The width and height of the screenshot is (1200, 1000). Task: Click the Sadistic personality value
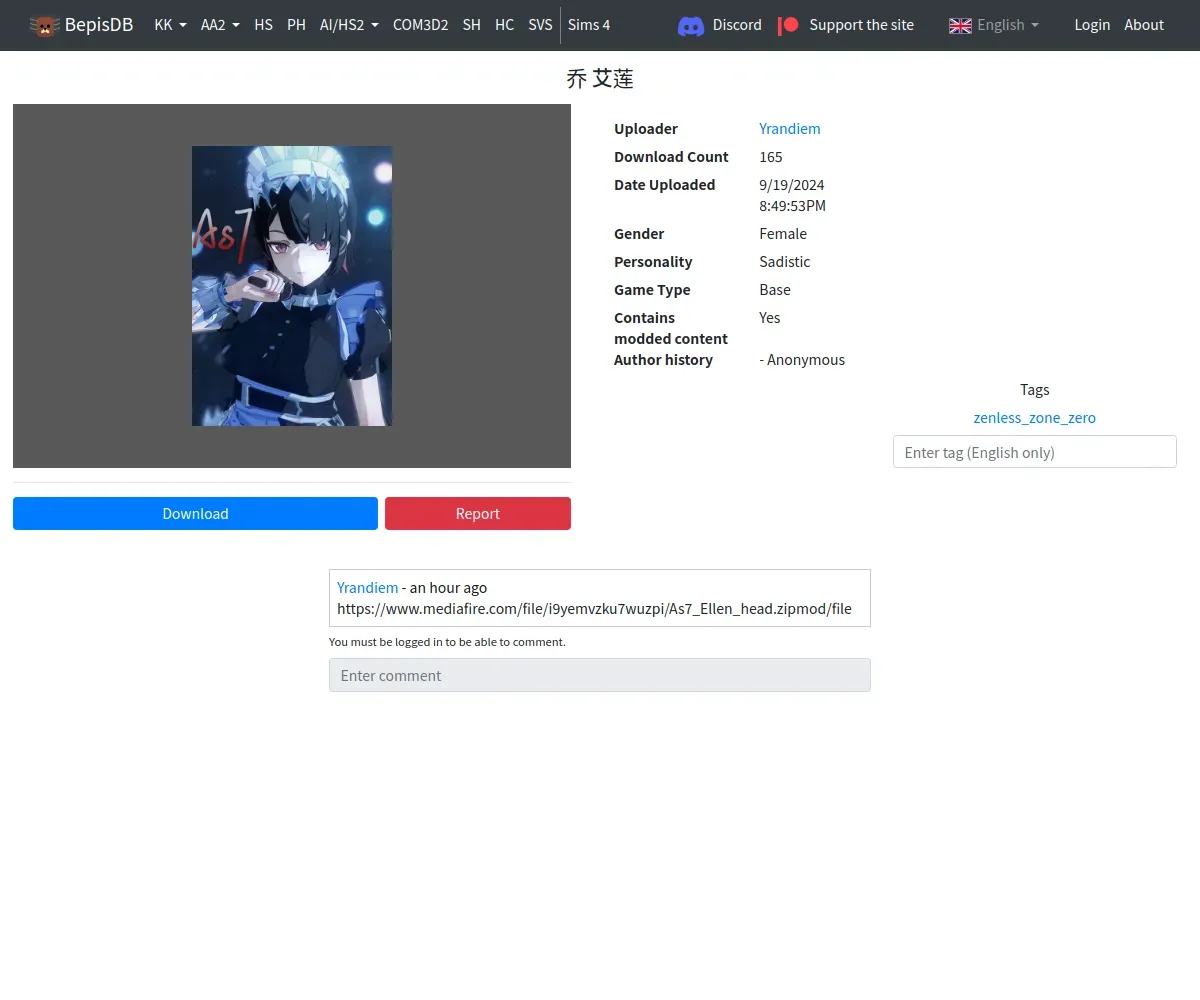785,261
